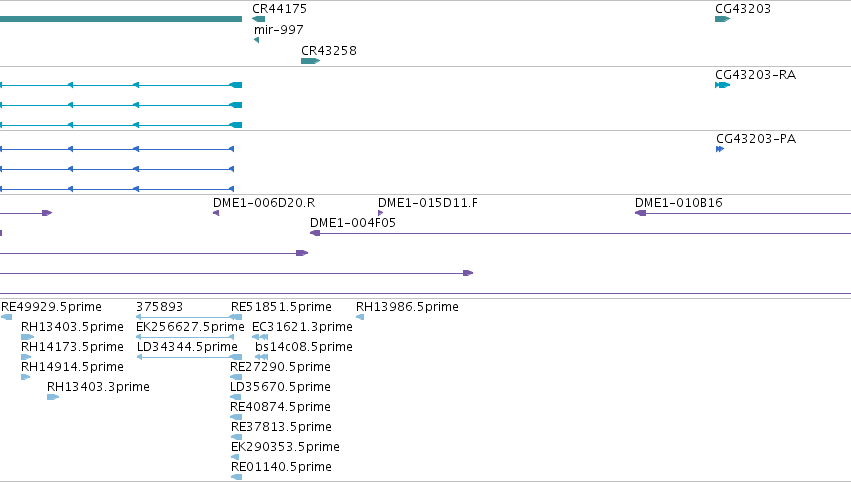Select the 375893 spliced alignment line
Viewport: 851px width, 482px height.
click(x=185, y=317)
